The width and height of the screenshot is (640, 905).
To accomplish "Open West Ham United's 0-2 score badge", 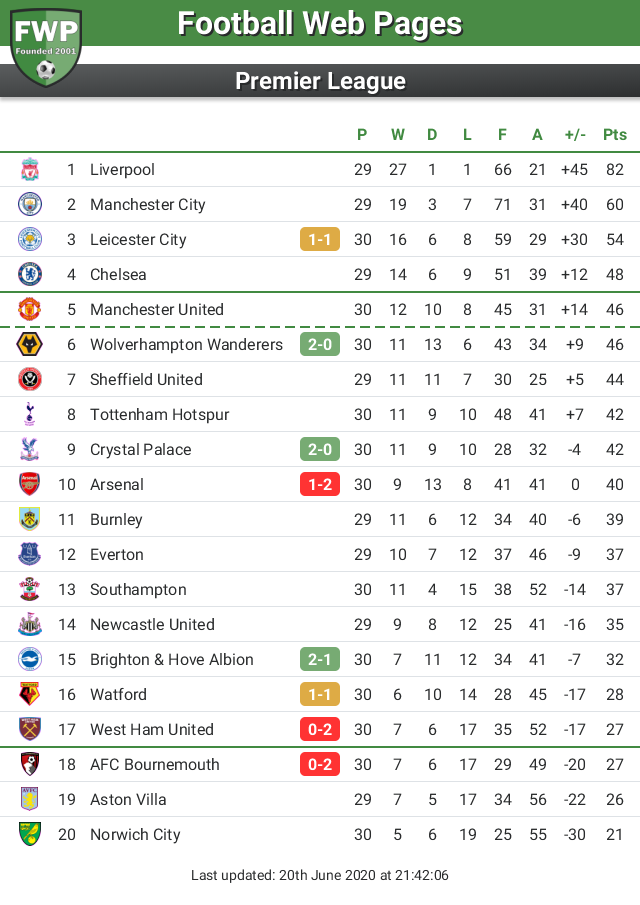I will tap(320, 730).
